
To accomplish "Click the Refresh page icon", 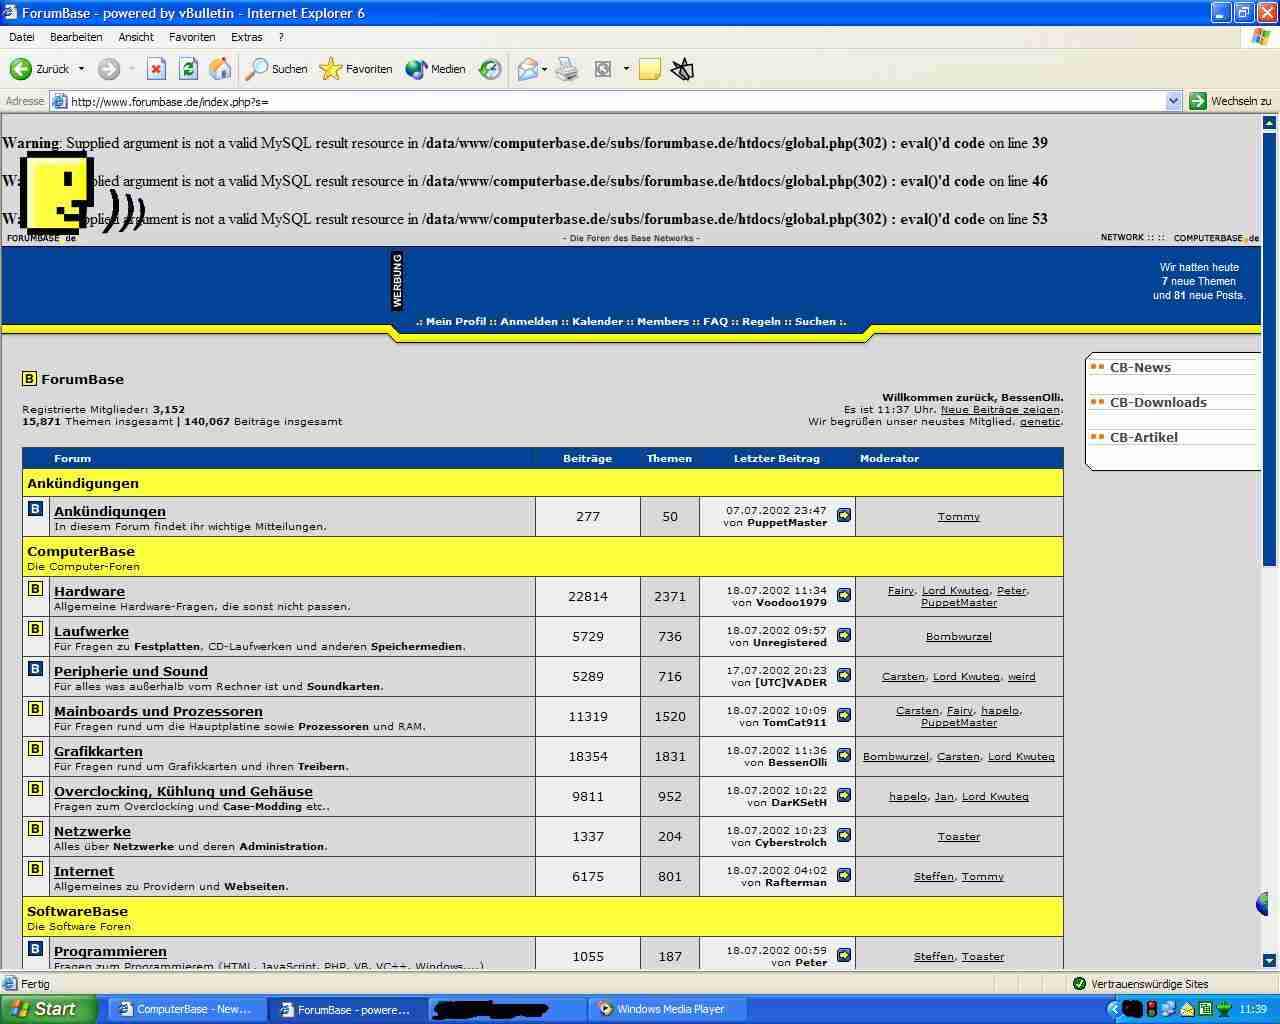I will pyautogui.click(x=188, y=69).
